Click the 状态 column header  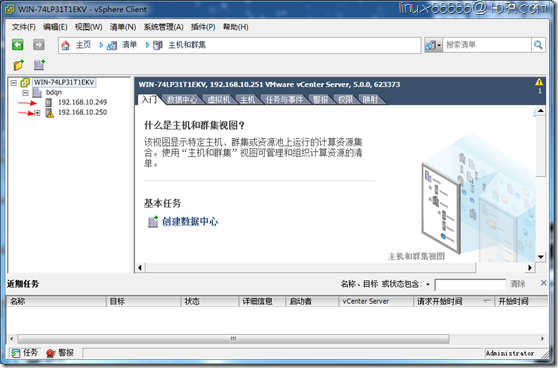coord(210,301)
